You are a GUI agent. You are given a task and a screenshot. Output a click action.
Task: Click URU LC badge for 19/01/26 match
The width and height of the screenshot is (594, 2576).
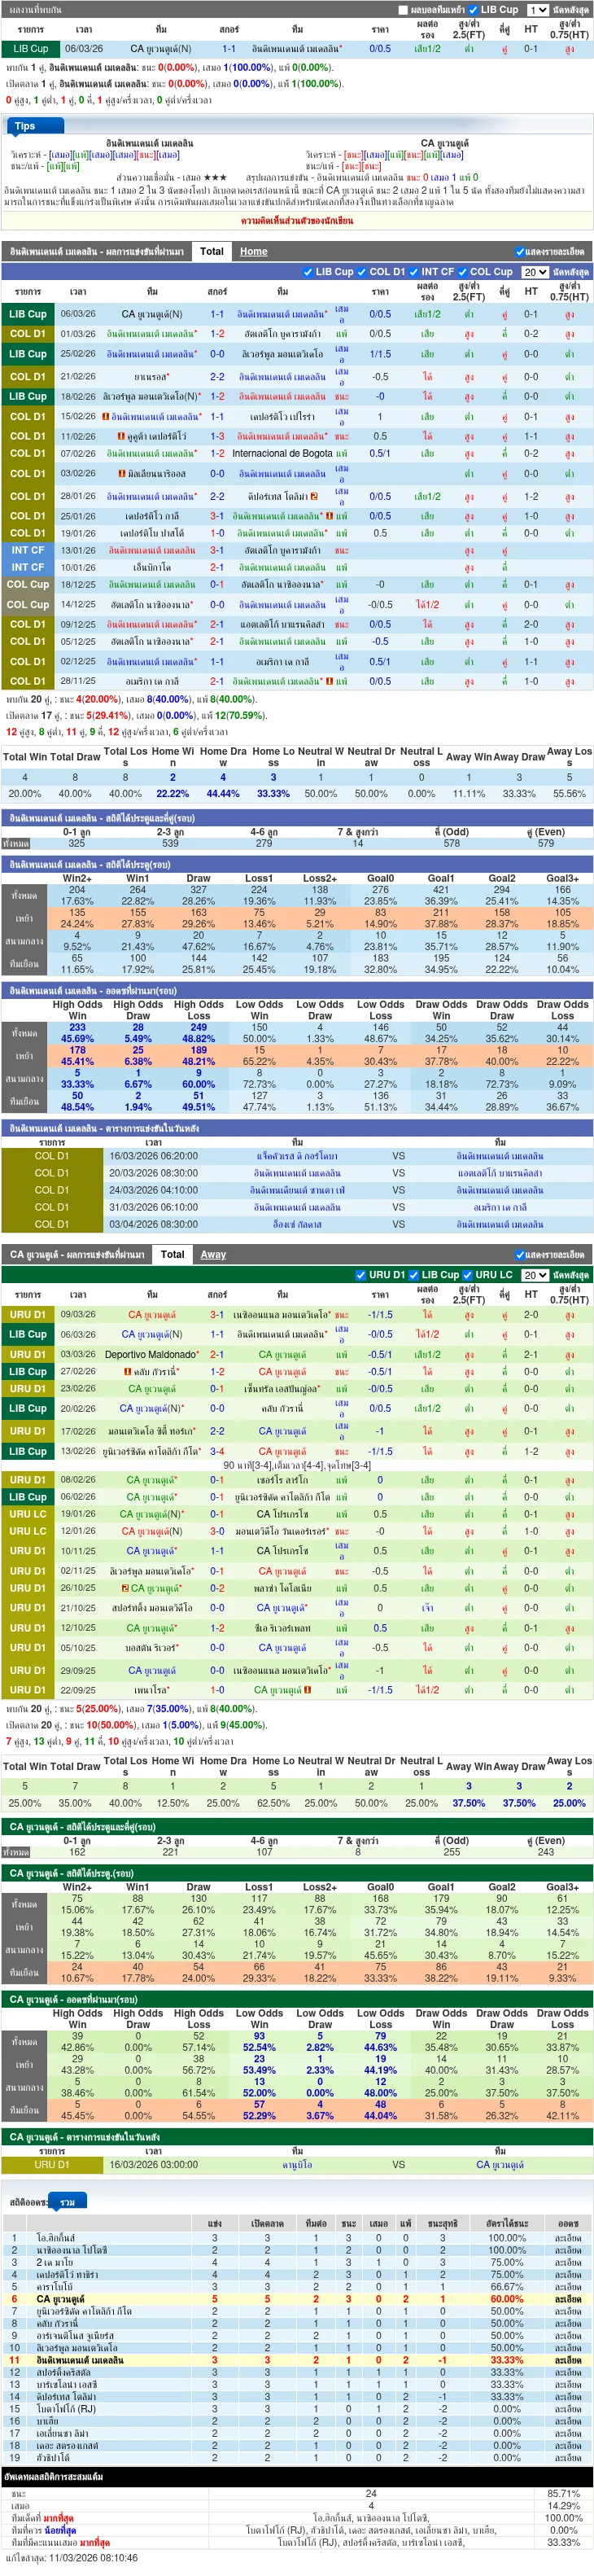pos(28,1514)
